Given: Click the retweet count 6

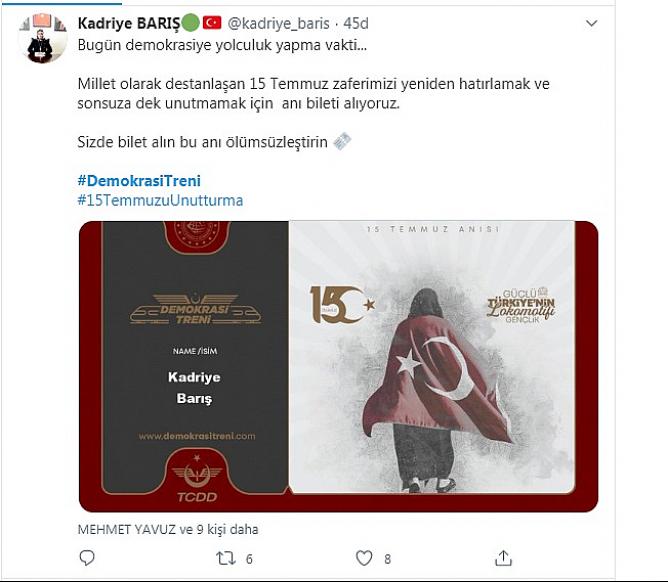Looking at the screenshot, I should [x=249, y=559].
